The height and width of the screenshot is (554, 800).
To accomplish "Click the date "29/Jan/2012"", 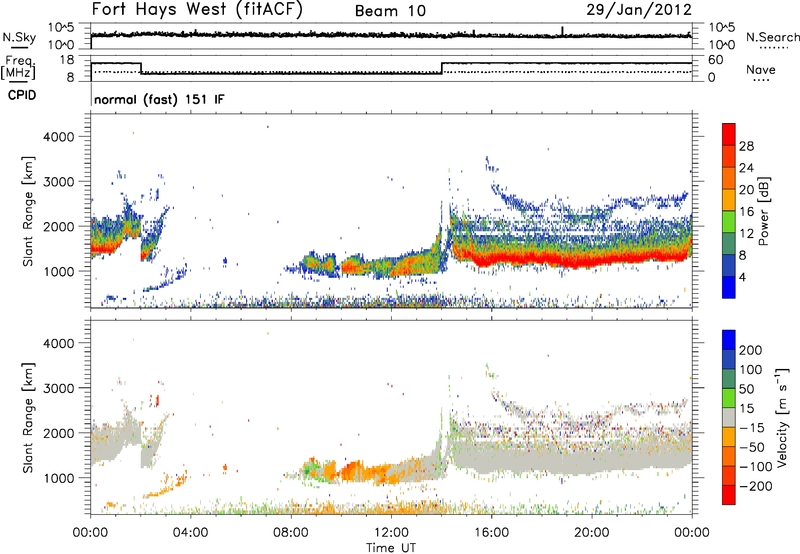I will coord(639,10).
